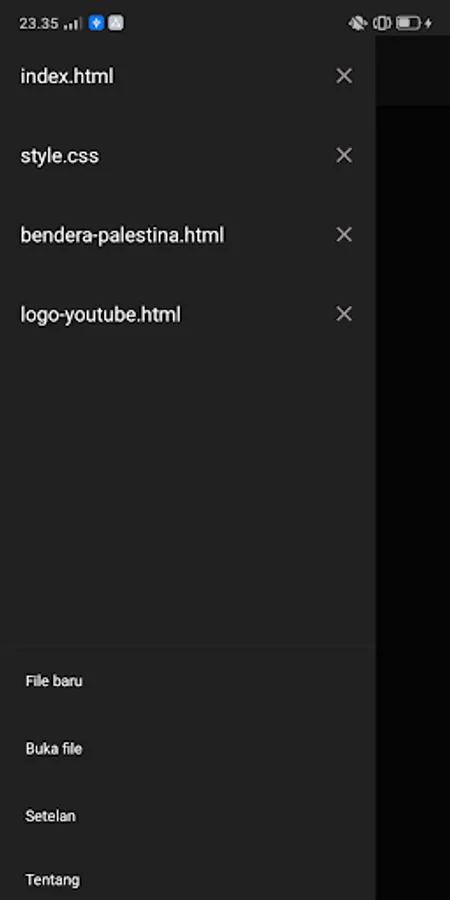Open the index.html file
The height and width of the screenshot is (900, 450).
coord(67,76)
